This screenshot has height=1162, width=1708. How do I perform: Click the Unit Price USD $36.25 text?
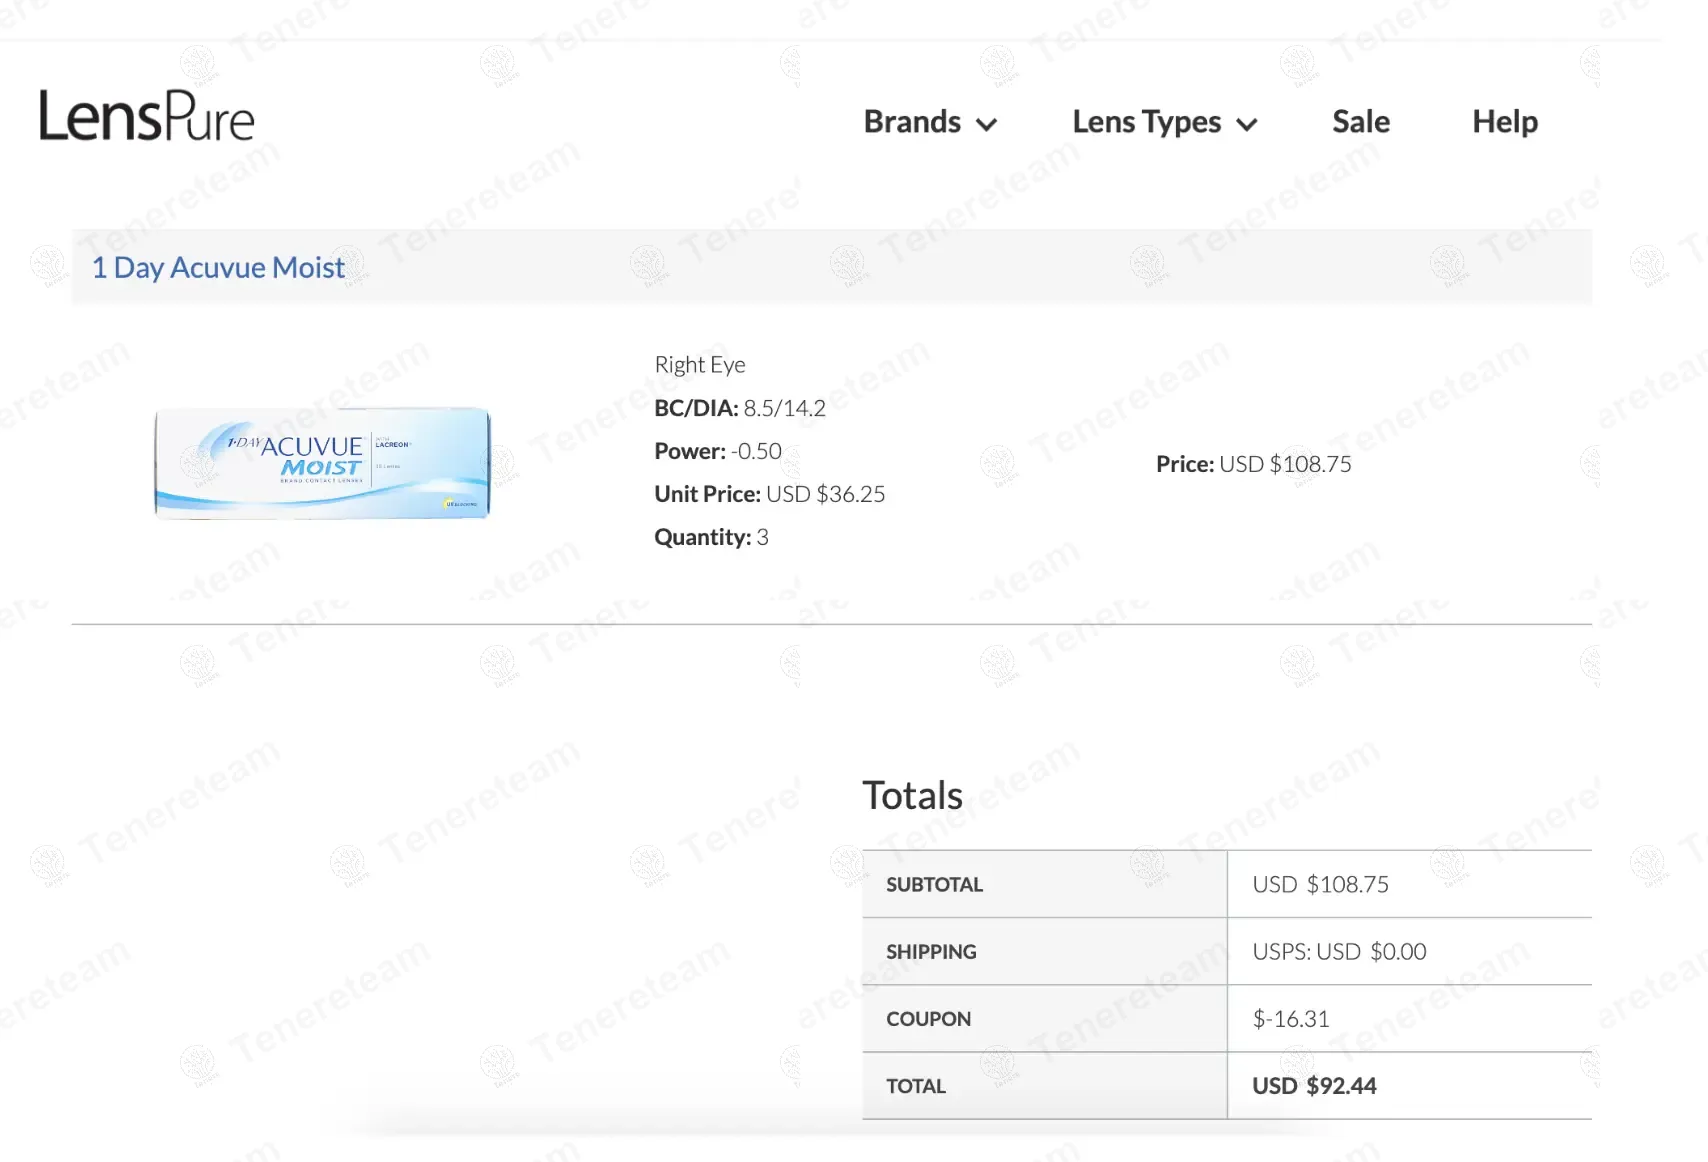tap(825, 494)
